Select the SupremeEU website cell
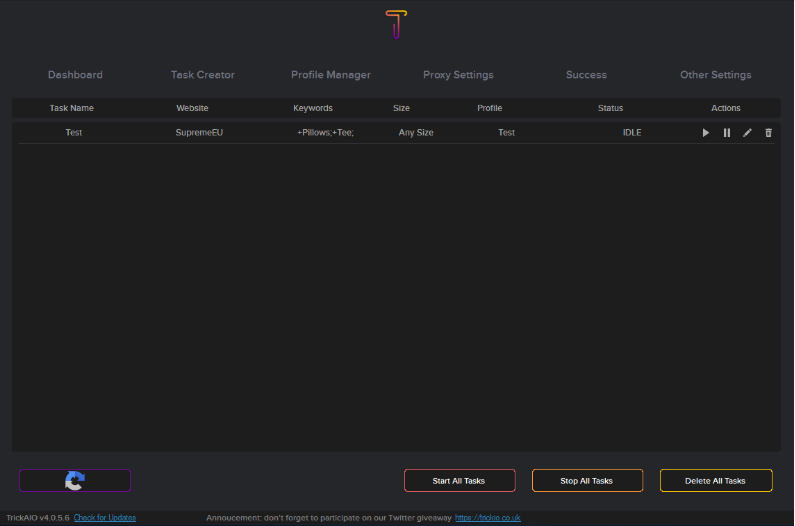The image size is (795, 526). 199,132
